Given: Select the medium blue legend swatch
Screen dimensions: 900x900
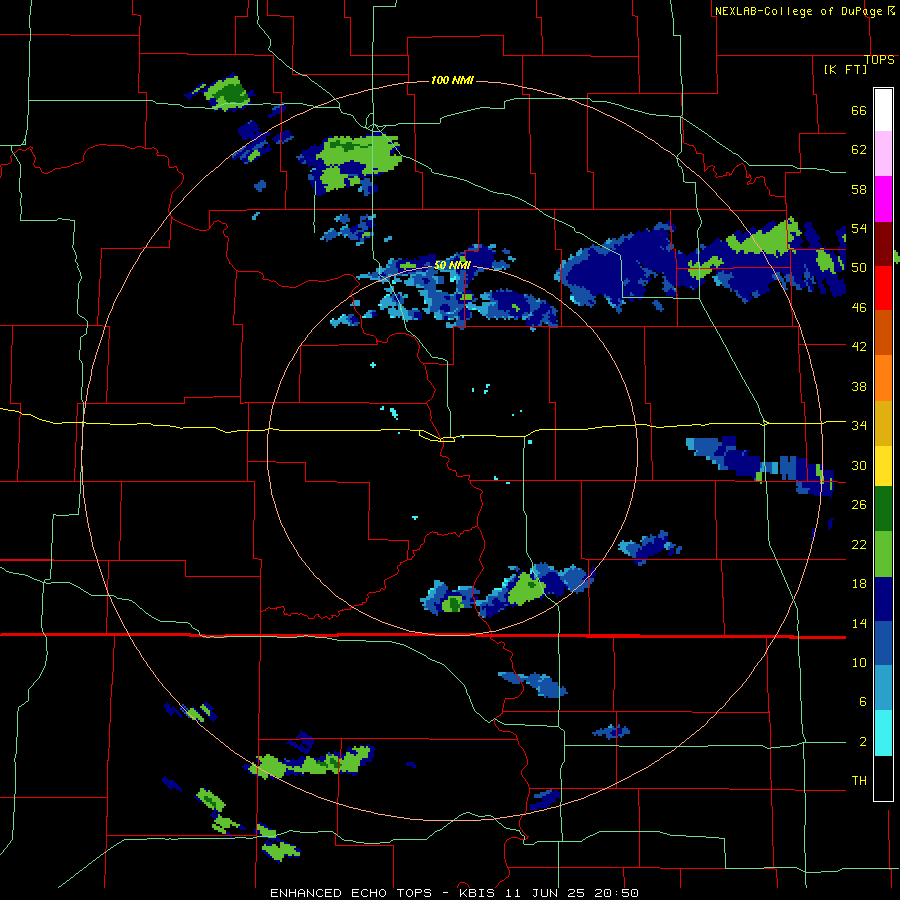Looking at the screenshot, I should pos(883,643).
